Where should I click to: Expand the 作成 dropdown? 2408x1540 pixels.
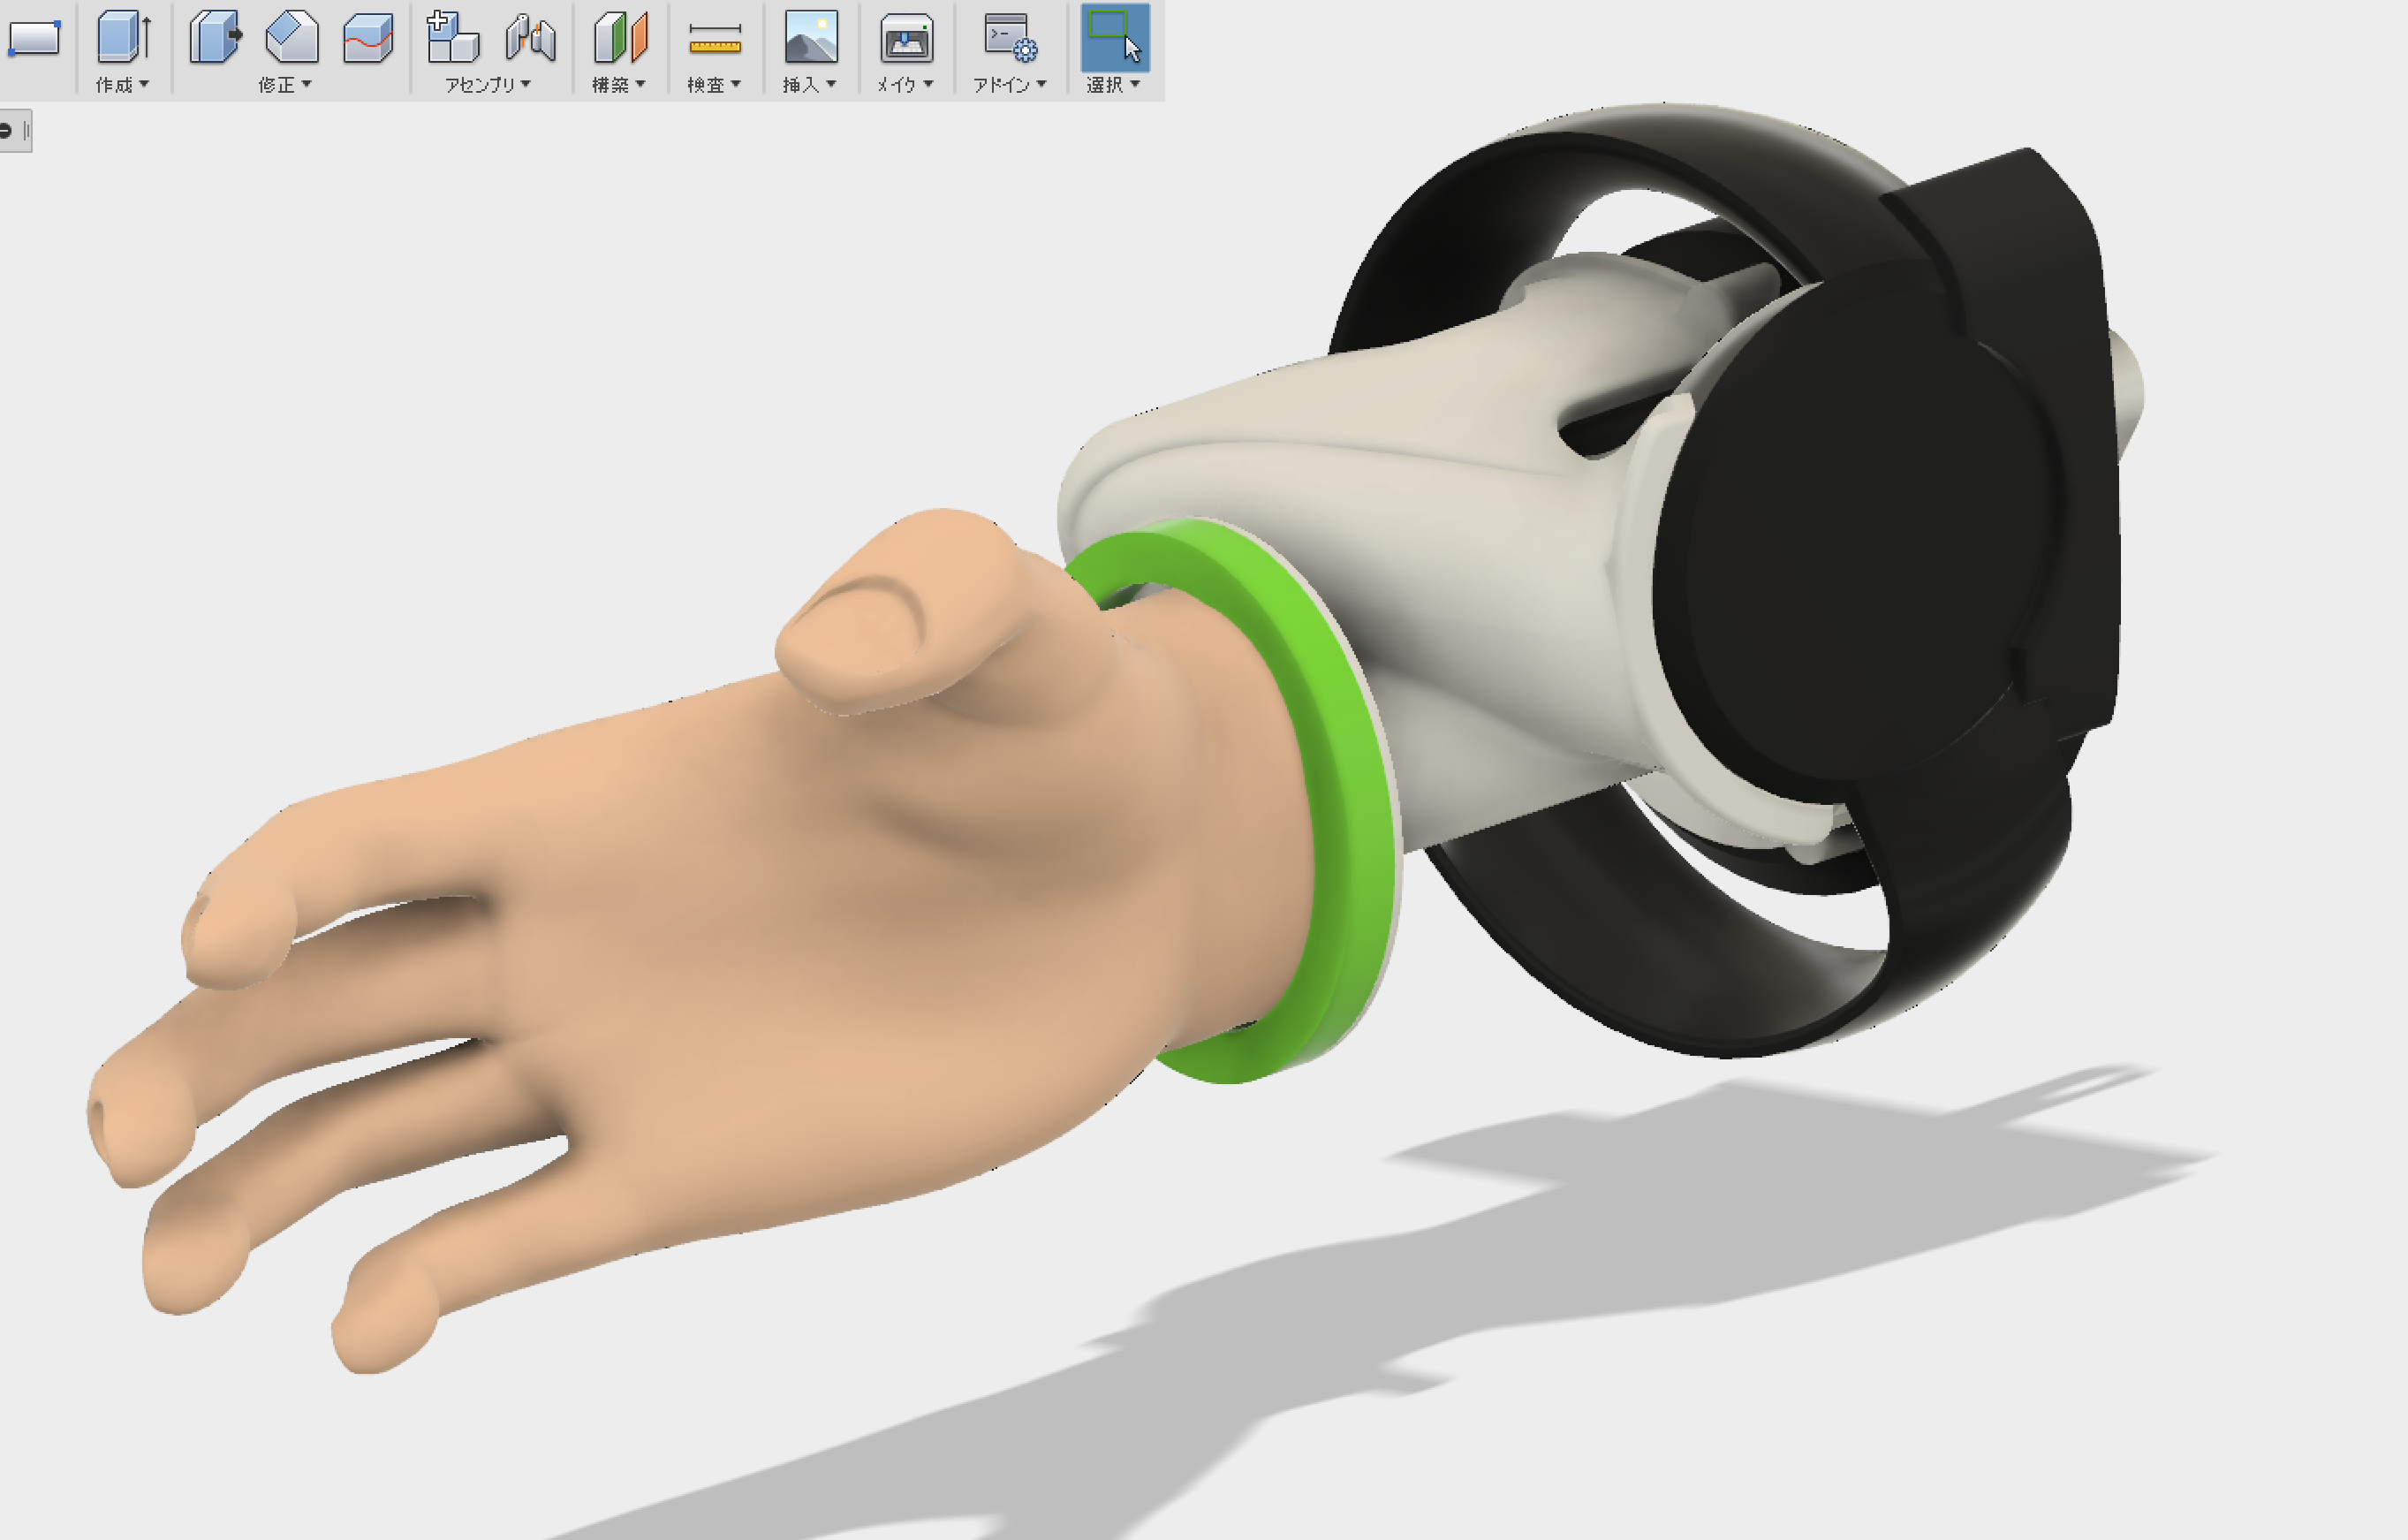pos(122,85)
